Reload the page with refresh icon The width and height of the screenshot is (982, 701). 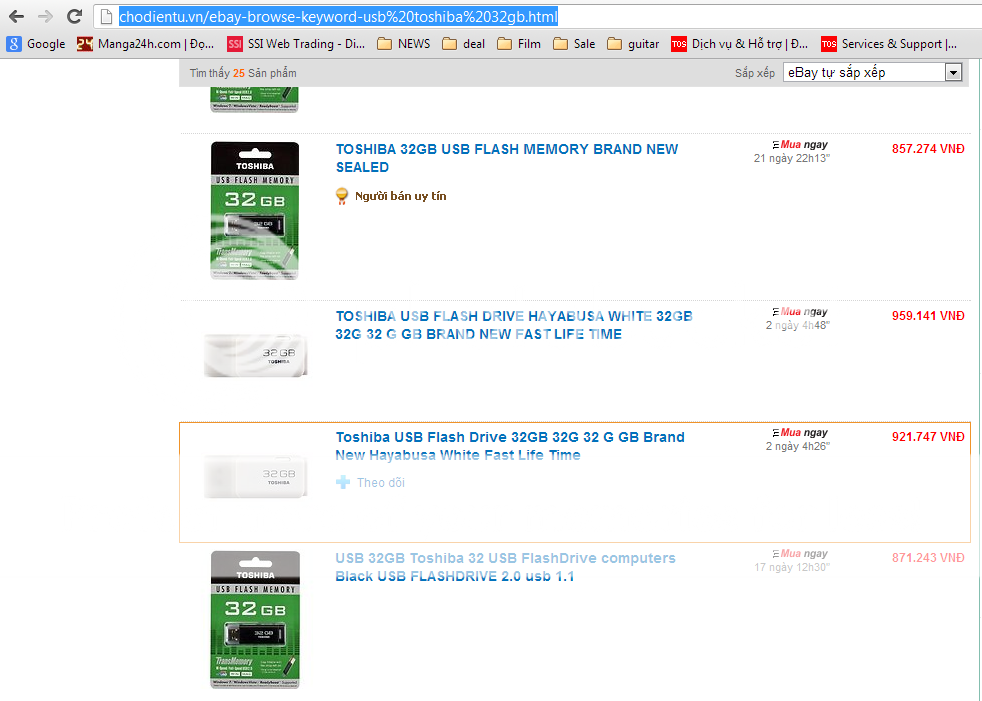point(75,16)
